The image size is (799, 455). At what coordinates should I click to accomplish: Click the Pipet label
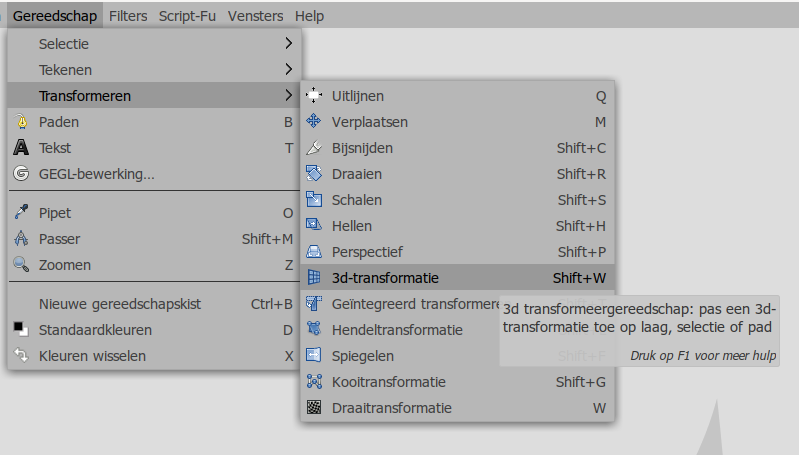pyautogui.click(x=55, y=213)
